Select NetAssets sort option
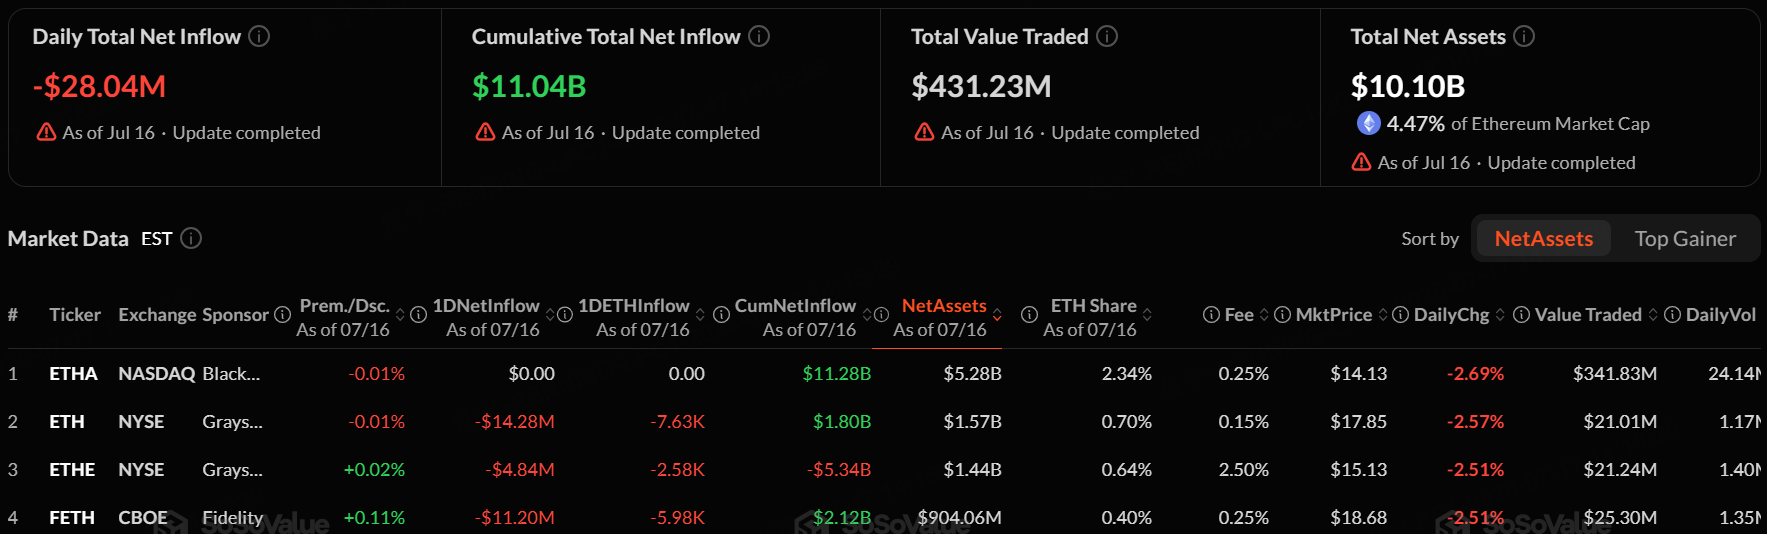The width and height of the screenshot is (1767, 534). [x=1543, y=238]
